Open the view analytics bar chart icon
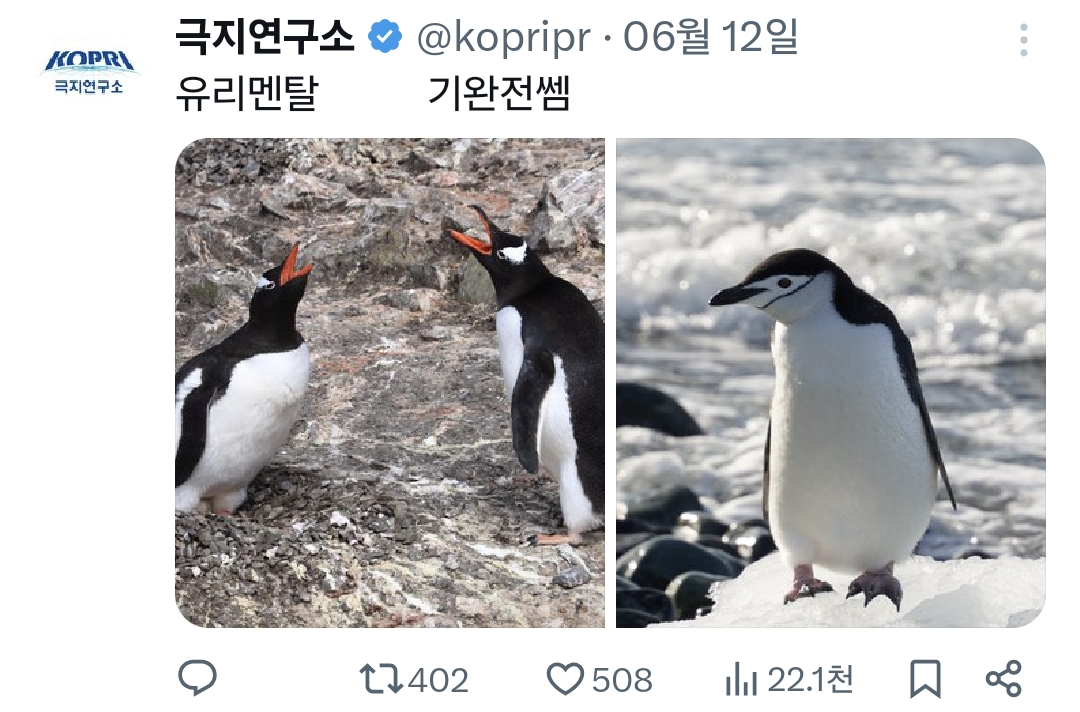1080x712 pixels. tap(741, 679)
